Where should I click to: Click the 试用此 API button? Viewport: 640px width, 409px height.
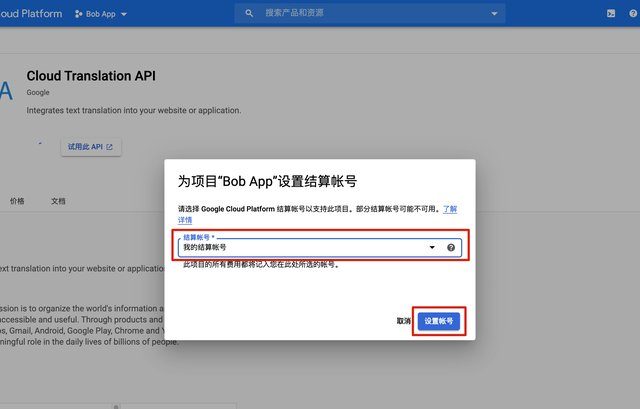pos(91,147)
